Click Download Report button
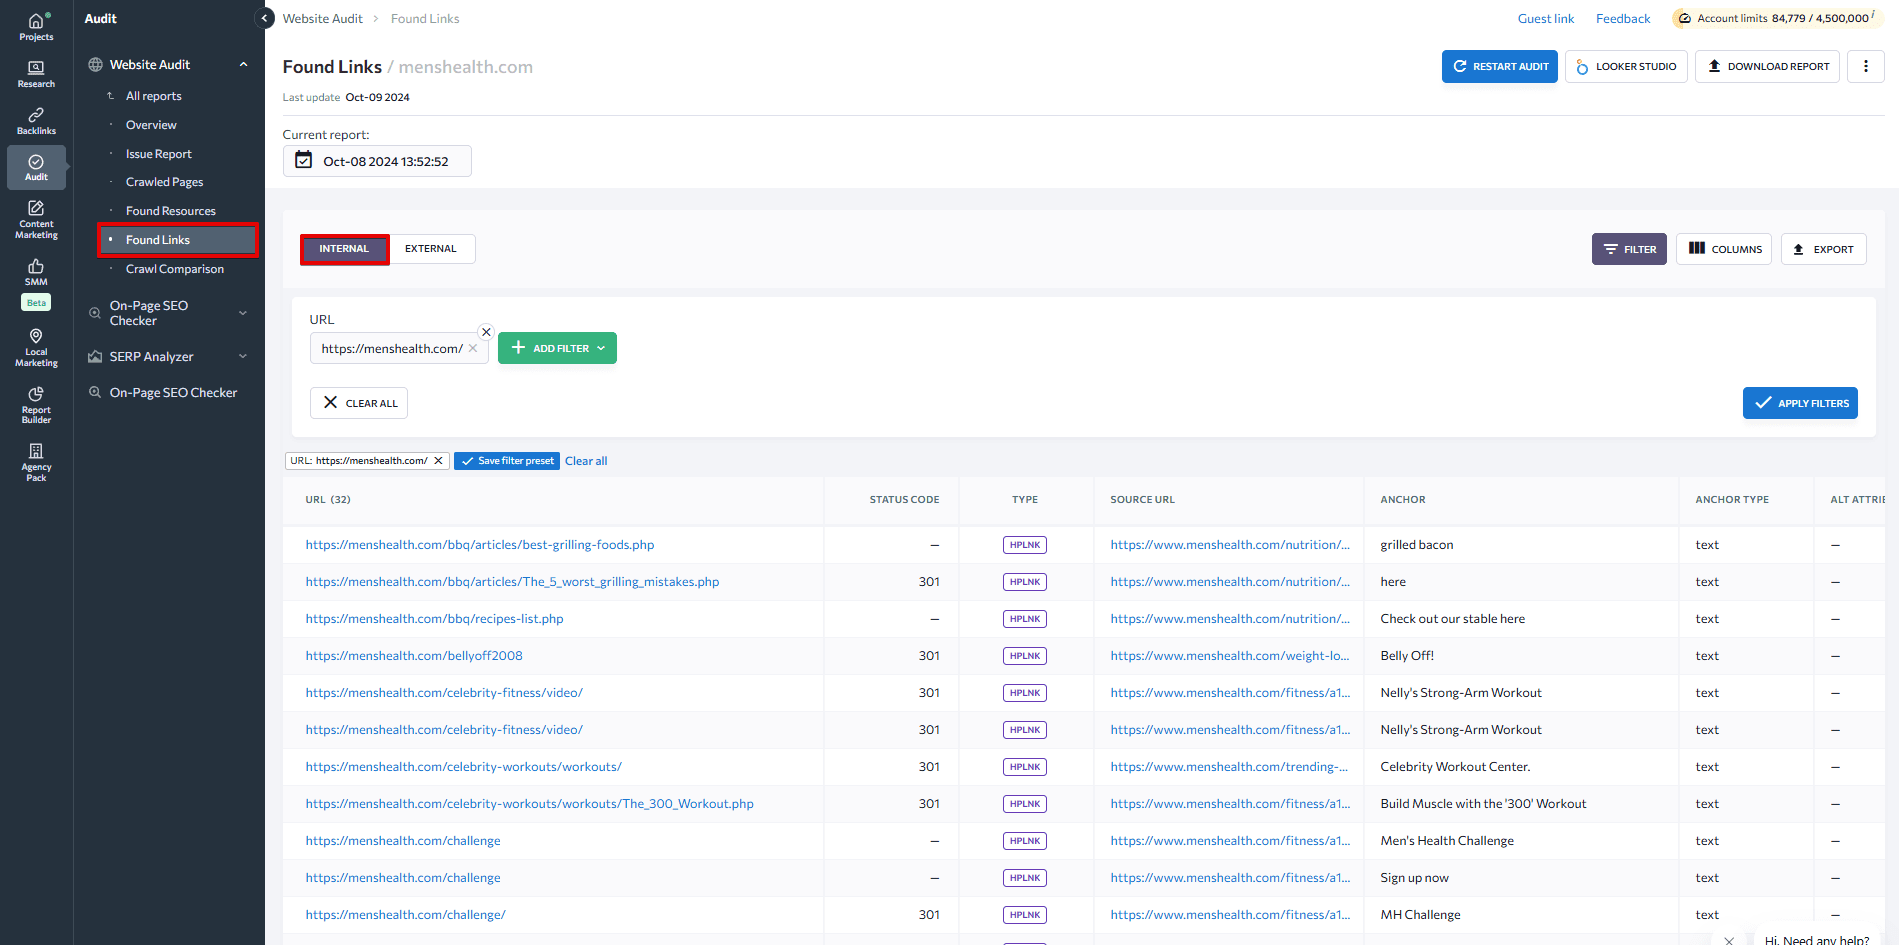 (1767, 67)
